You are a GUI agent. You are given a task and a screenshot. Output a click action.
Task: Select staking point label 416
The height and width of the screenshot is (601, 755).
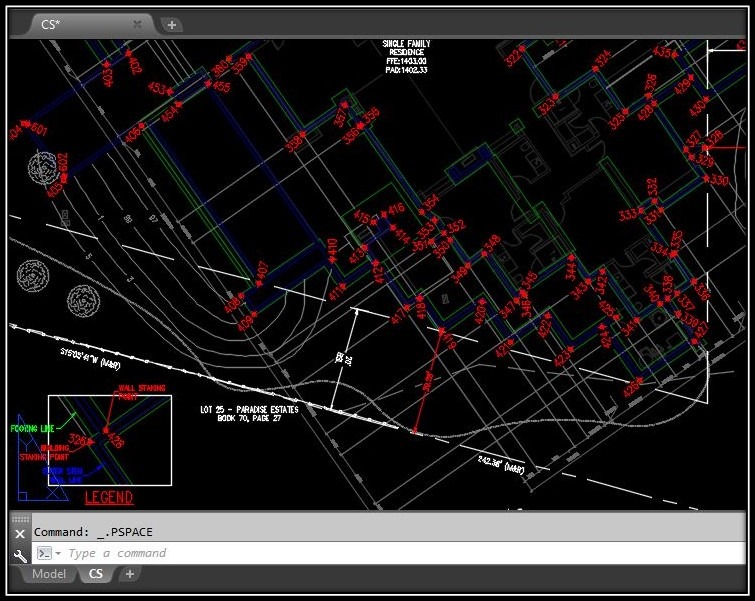397,209
